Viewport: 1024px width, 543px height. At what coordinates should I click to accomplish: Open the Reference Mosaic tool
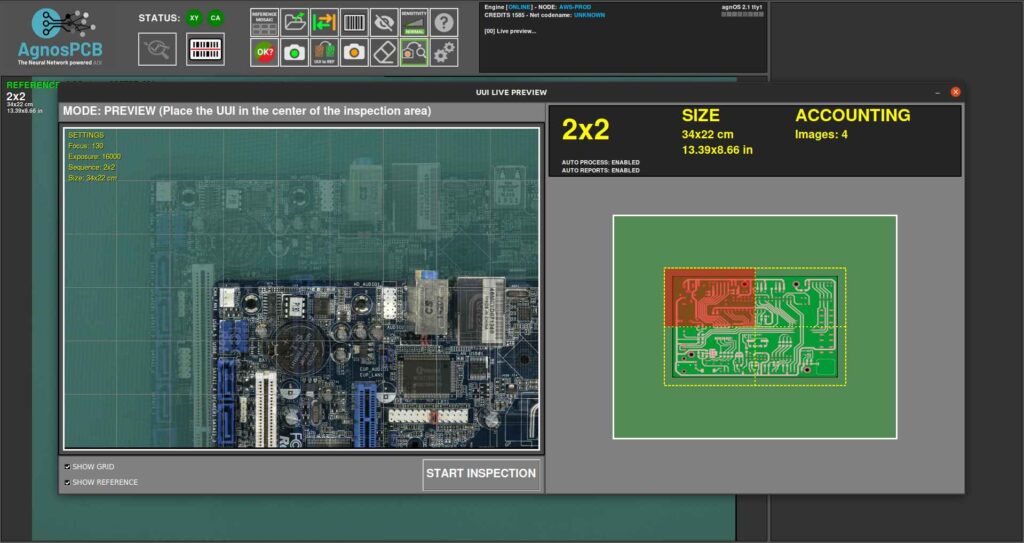click(265, 22)
